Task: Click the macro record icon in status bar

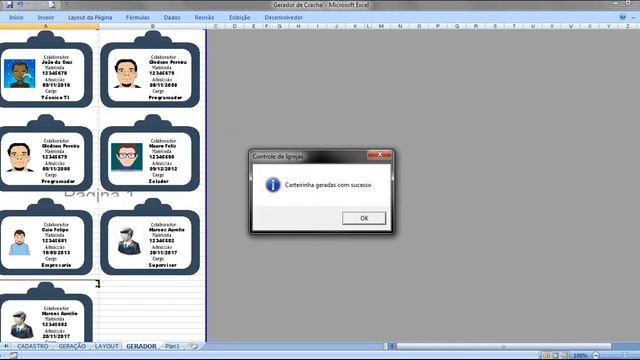Action: click(x=13, y=356)
